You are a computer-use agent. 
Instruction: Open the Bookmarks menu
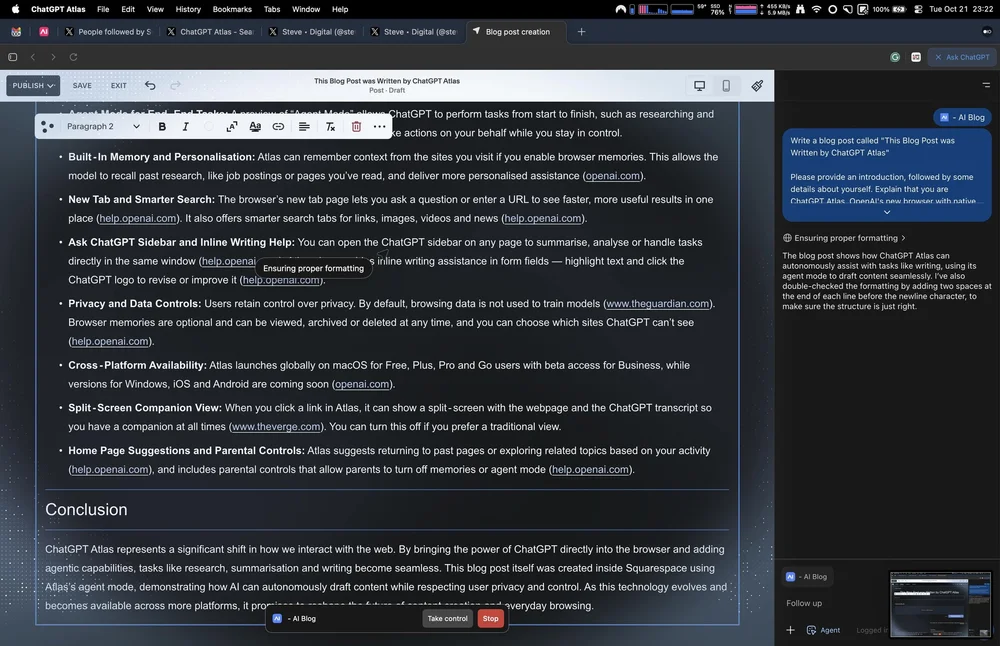coord(232,9)
